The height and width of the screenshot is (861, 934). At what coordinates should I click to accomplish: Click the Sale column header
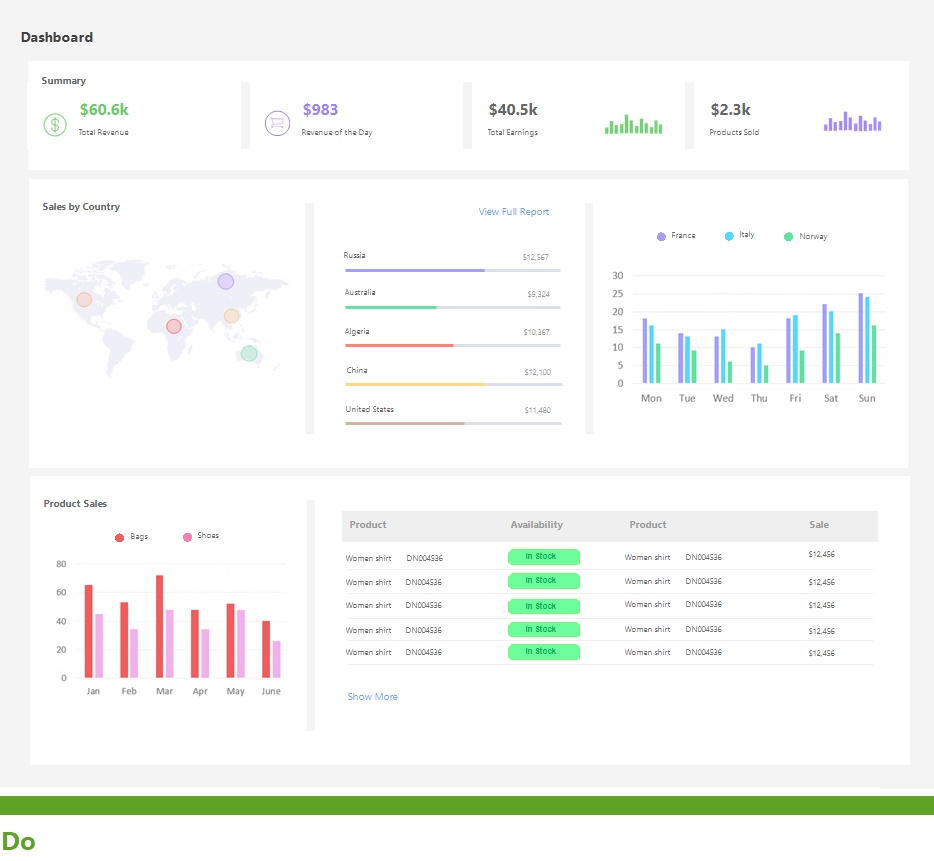point(818,525)
